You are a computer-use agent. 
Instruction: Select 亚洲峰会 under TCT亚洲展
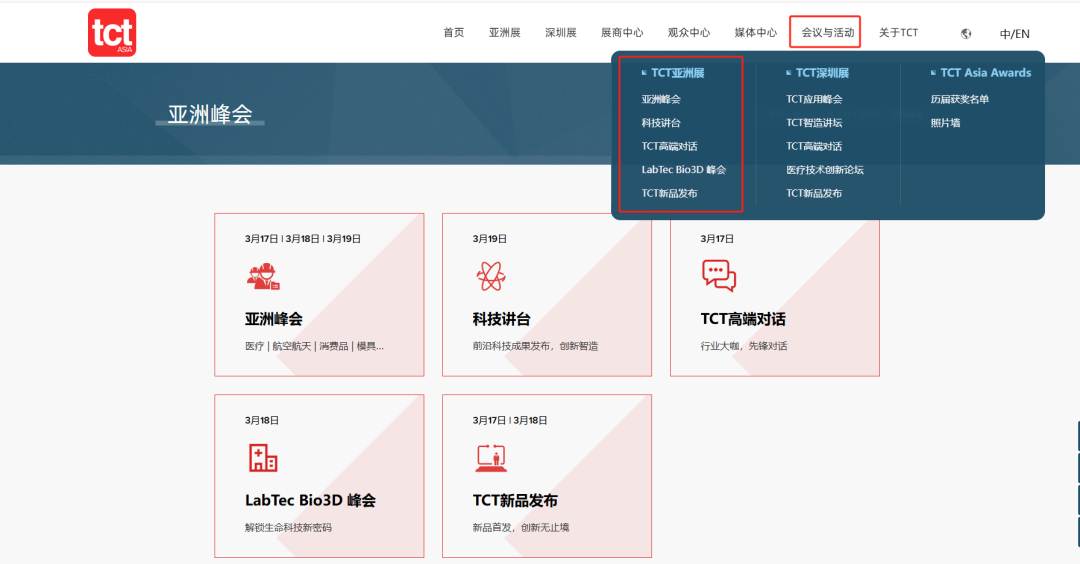tap(661, 99)
